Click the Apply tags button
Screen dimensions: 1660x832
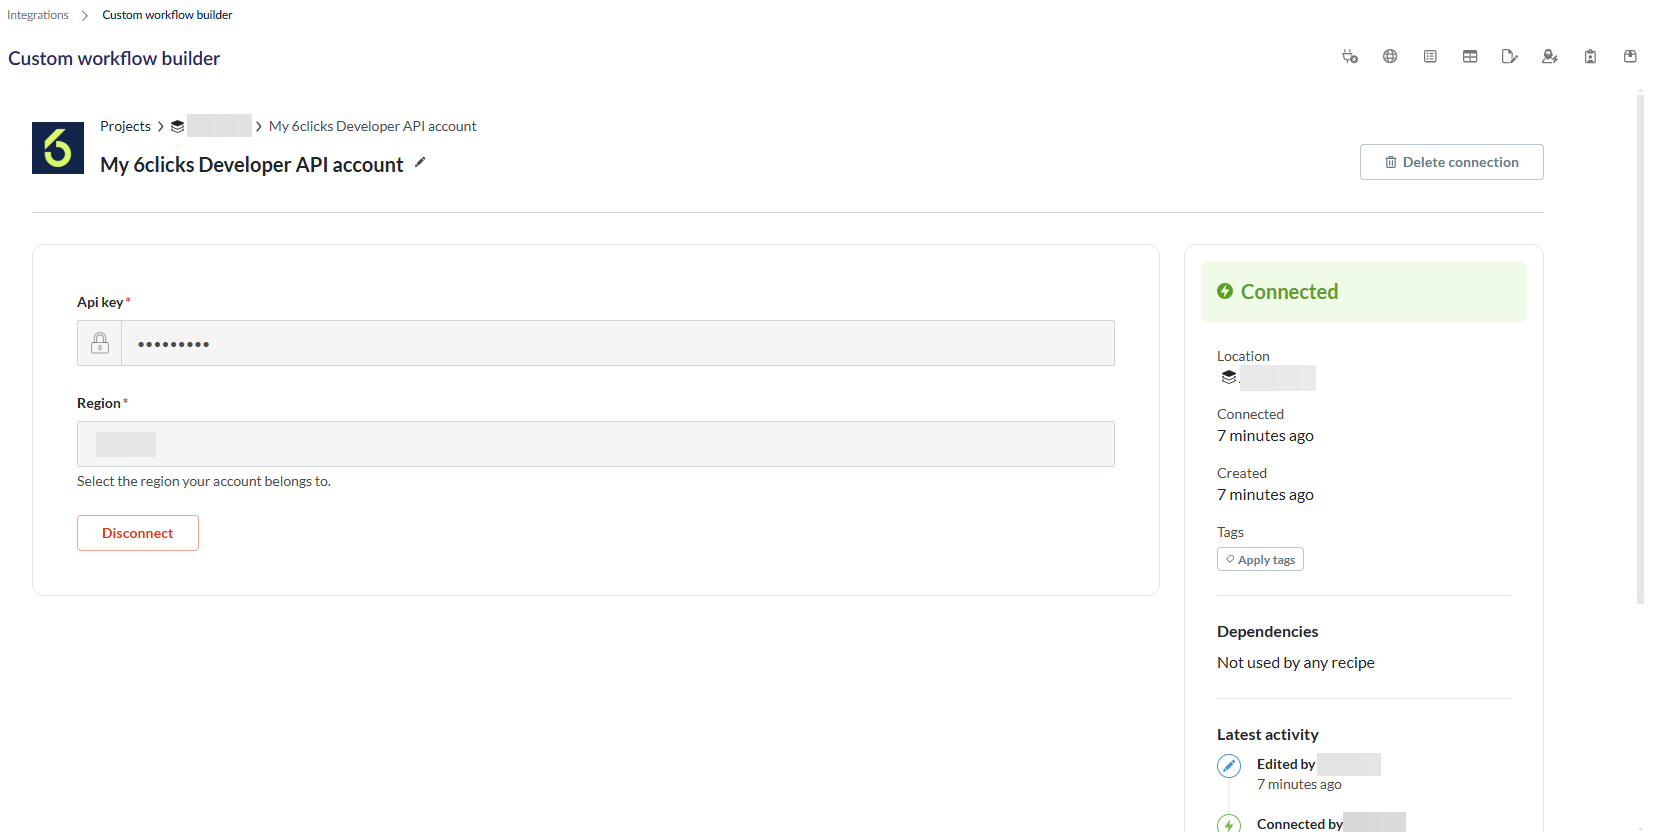(1260, 560)
